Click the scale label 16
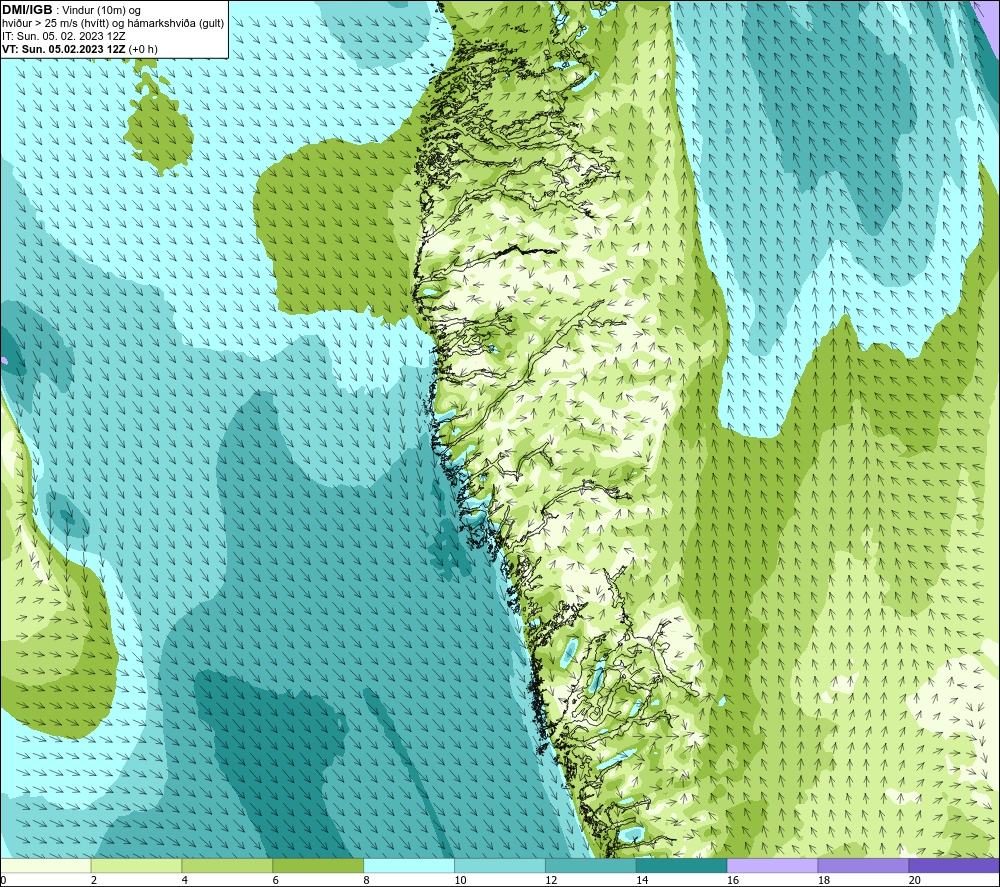 (733, 880)
